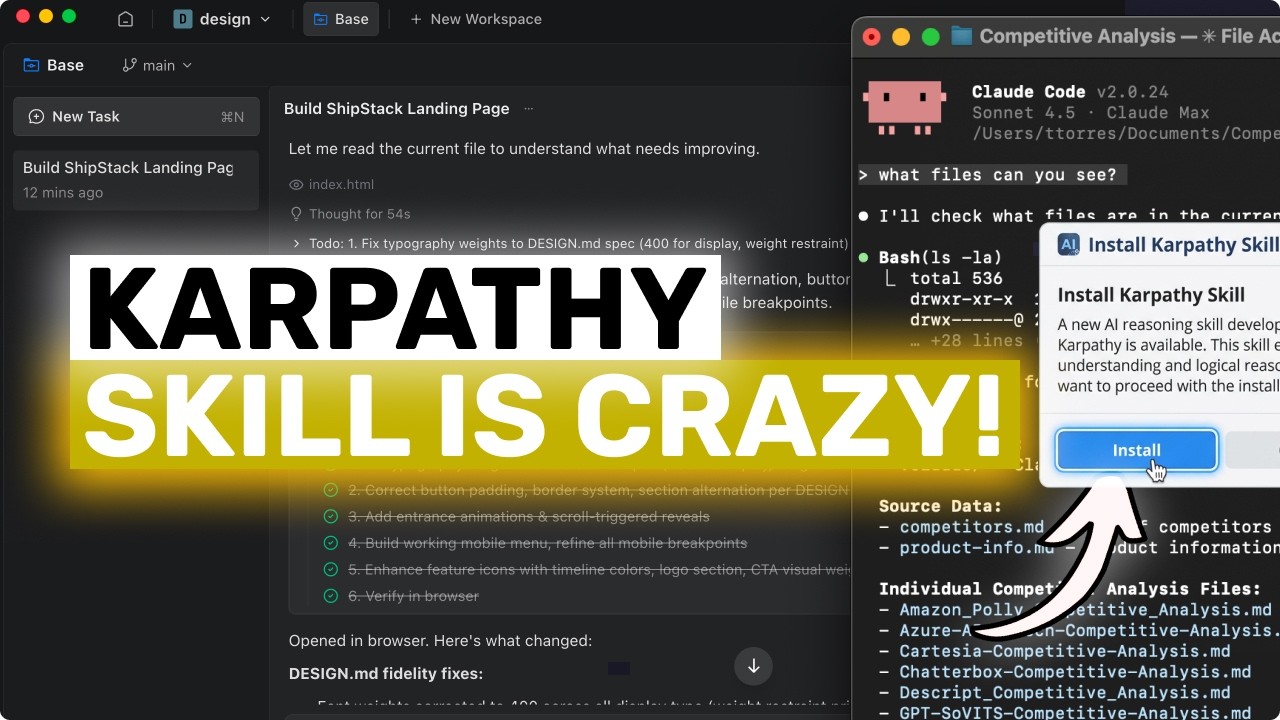Click the eye icon beside index.html
The width and height of the screenshot is (1280, 720).
click(296, 185)
